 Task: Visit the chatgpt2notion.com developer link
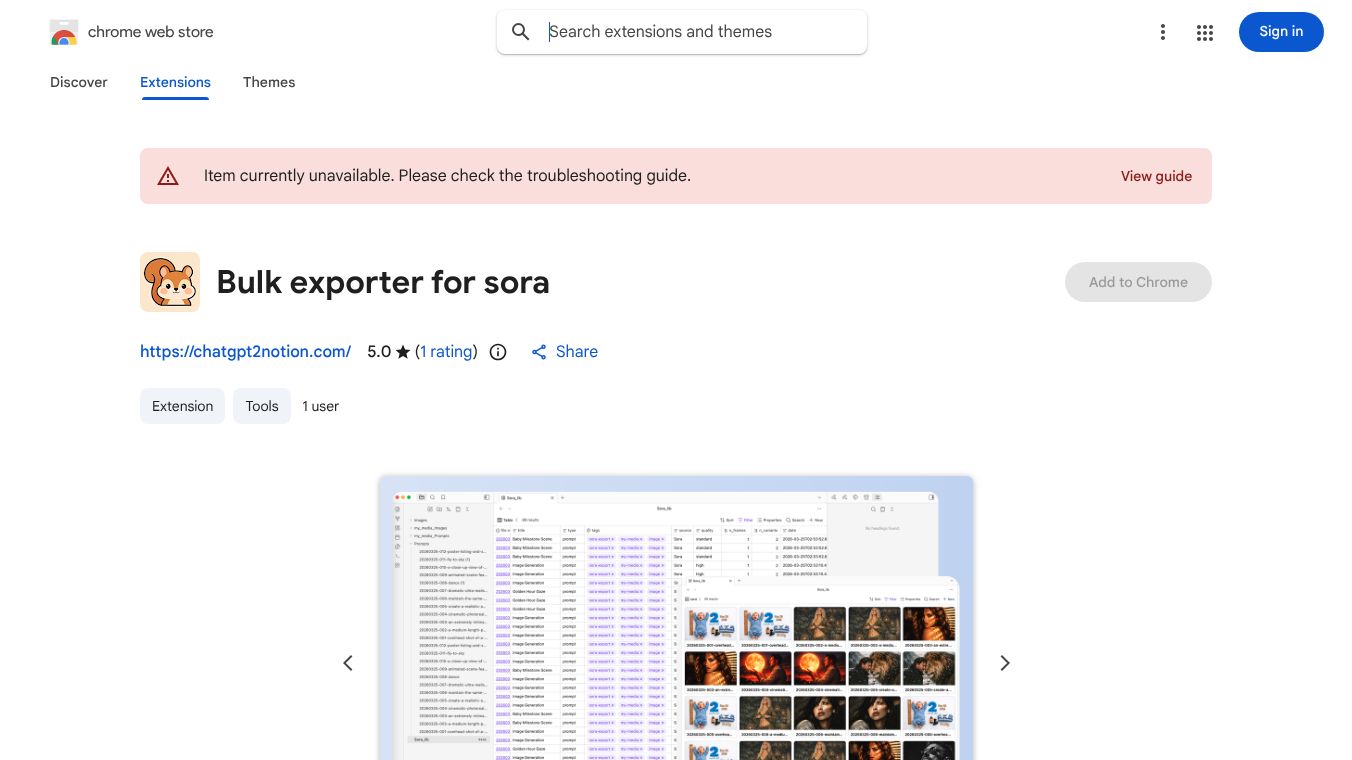(x=245, y=352)
